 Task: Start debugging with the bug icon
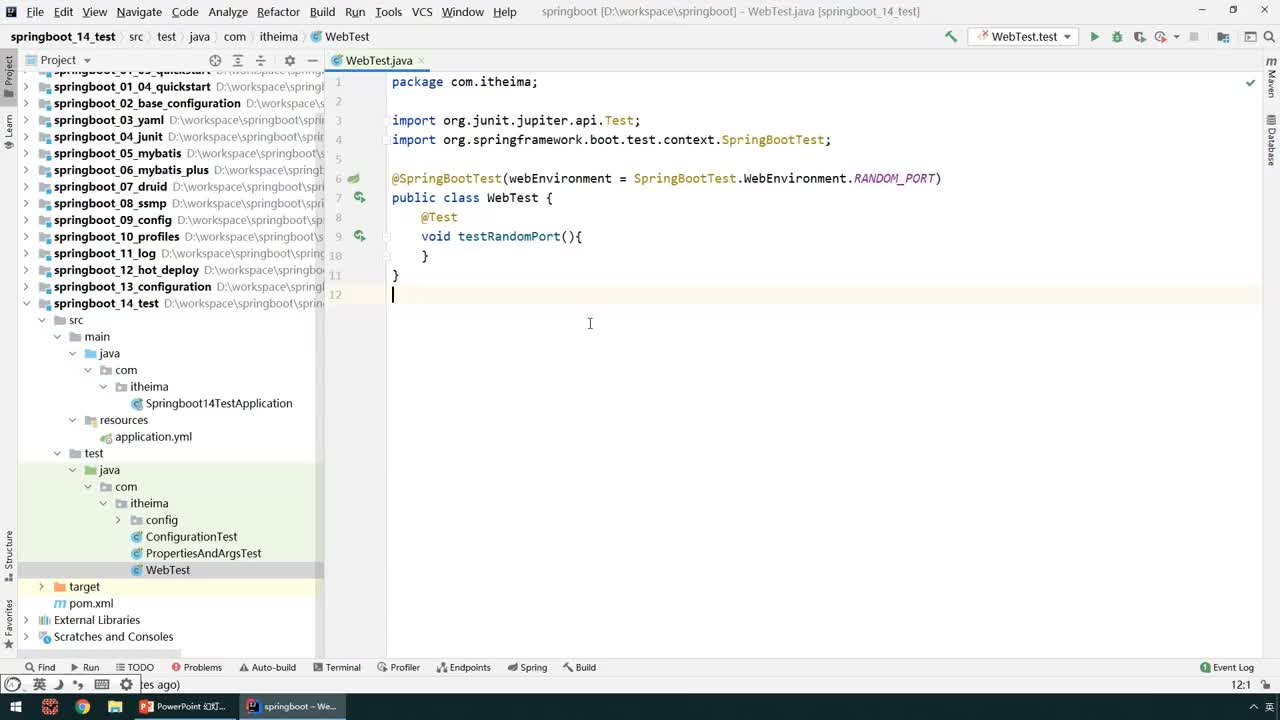(x=1117, y=37)
